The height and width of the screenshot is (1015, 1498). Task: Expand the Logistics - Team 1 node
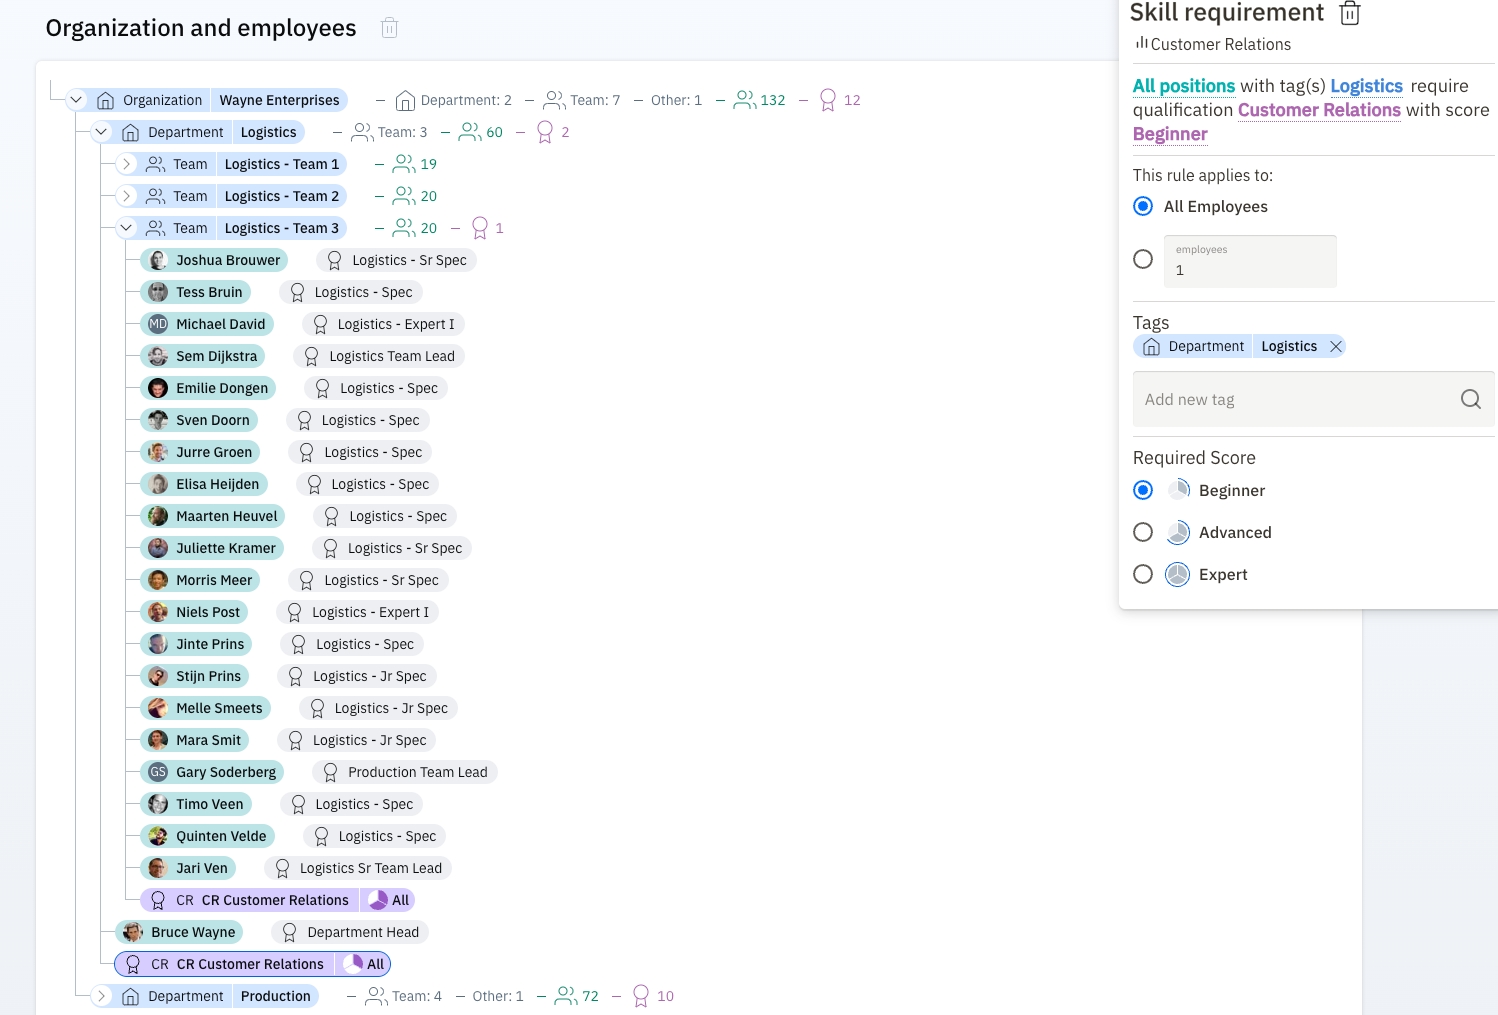[127, 164]
